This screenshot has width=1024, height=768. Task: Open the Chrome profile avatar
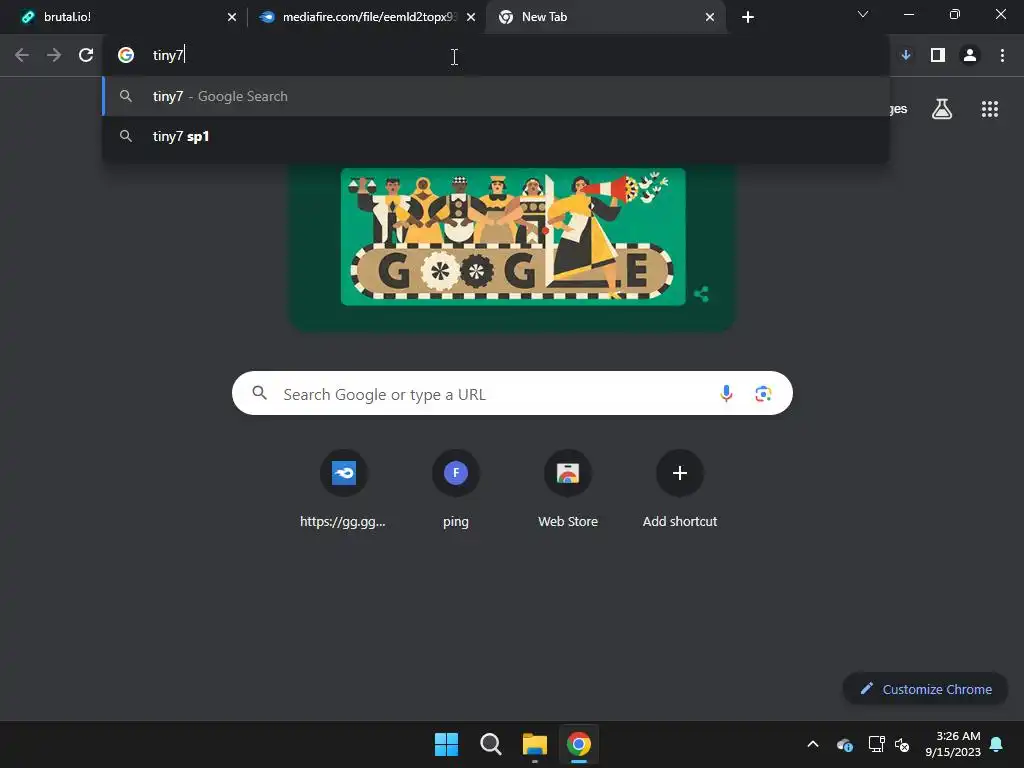coord(970,56)
